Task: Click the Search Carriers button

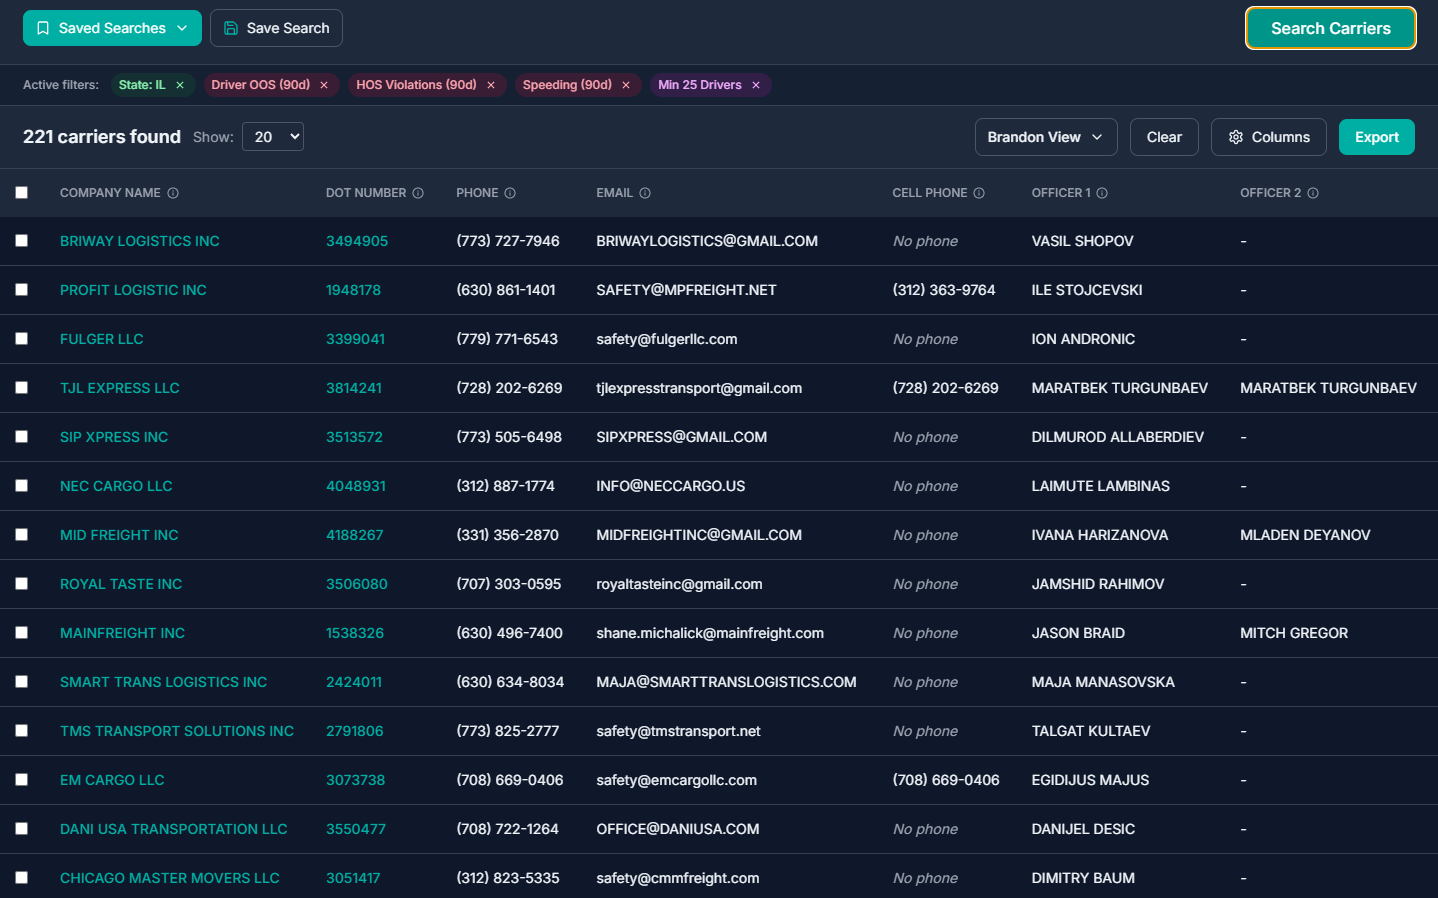Action: point(1330,28)
